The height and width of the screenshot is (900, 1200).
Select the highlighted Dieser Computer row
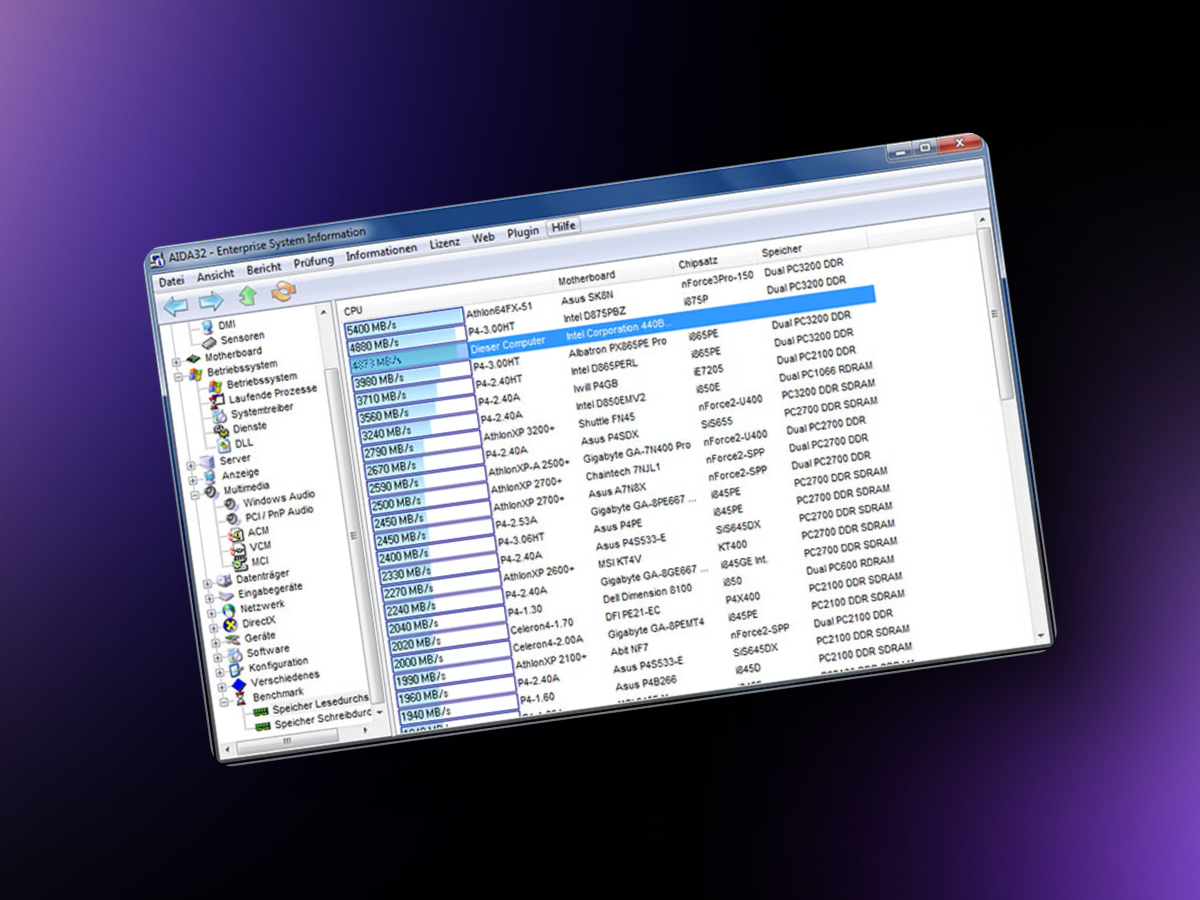pyautogui.click(x=612, y=329)
